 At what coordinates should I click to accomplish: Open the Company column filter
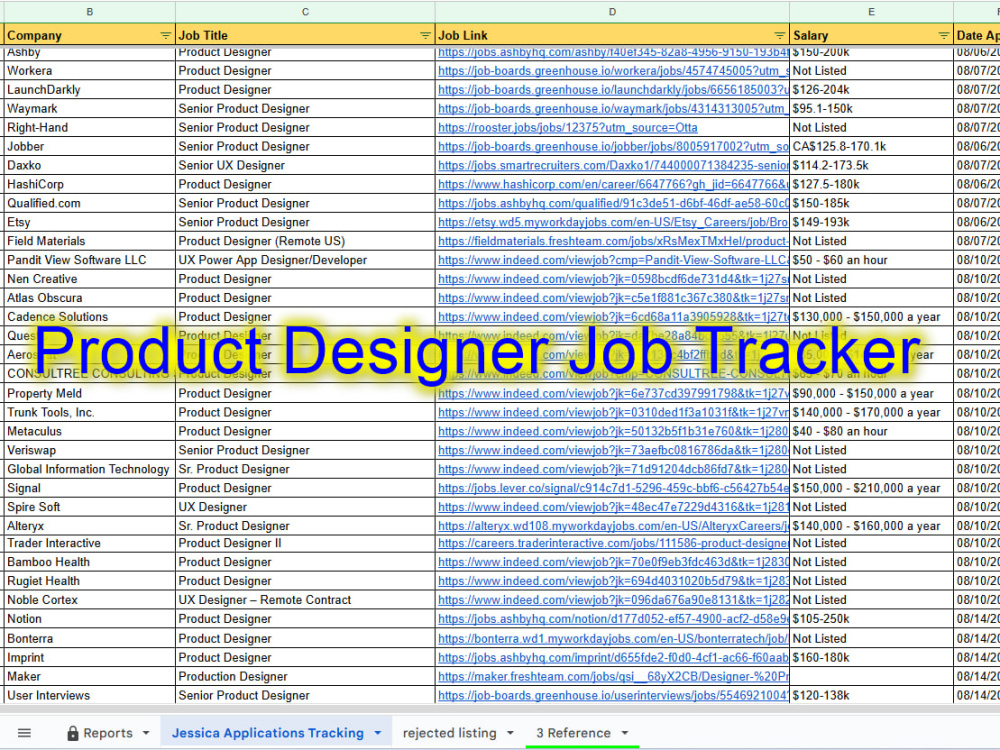165,36
